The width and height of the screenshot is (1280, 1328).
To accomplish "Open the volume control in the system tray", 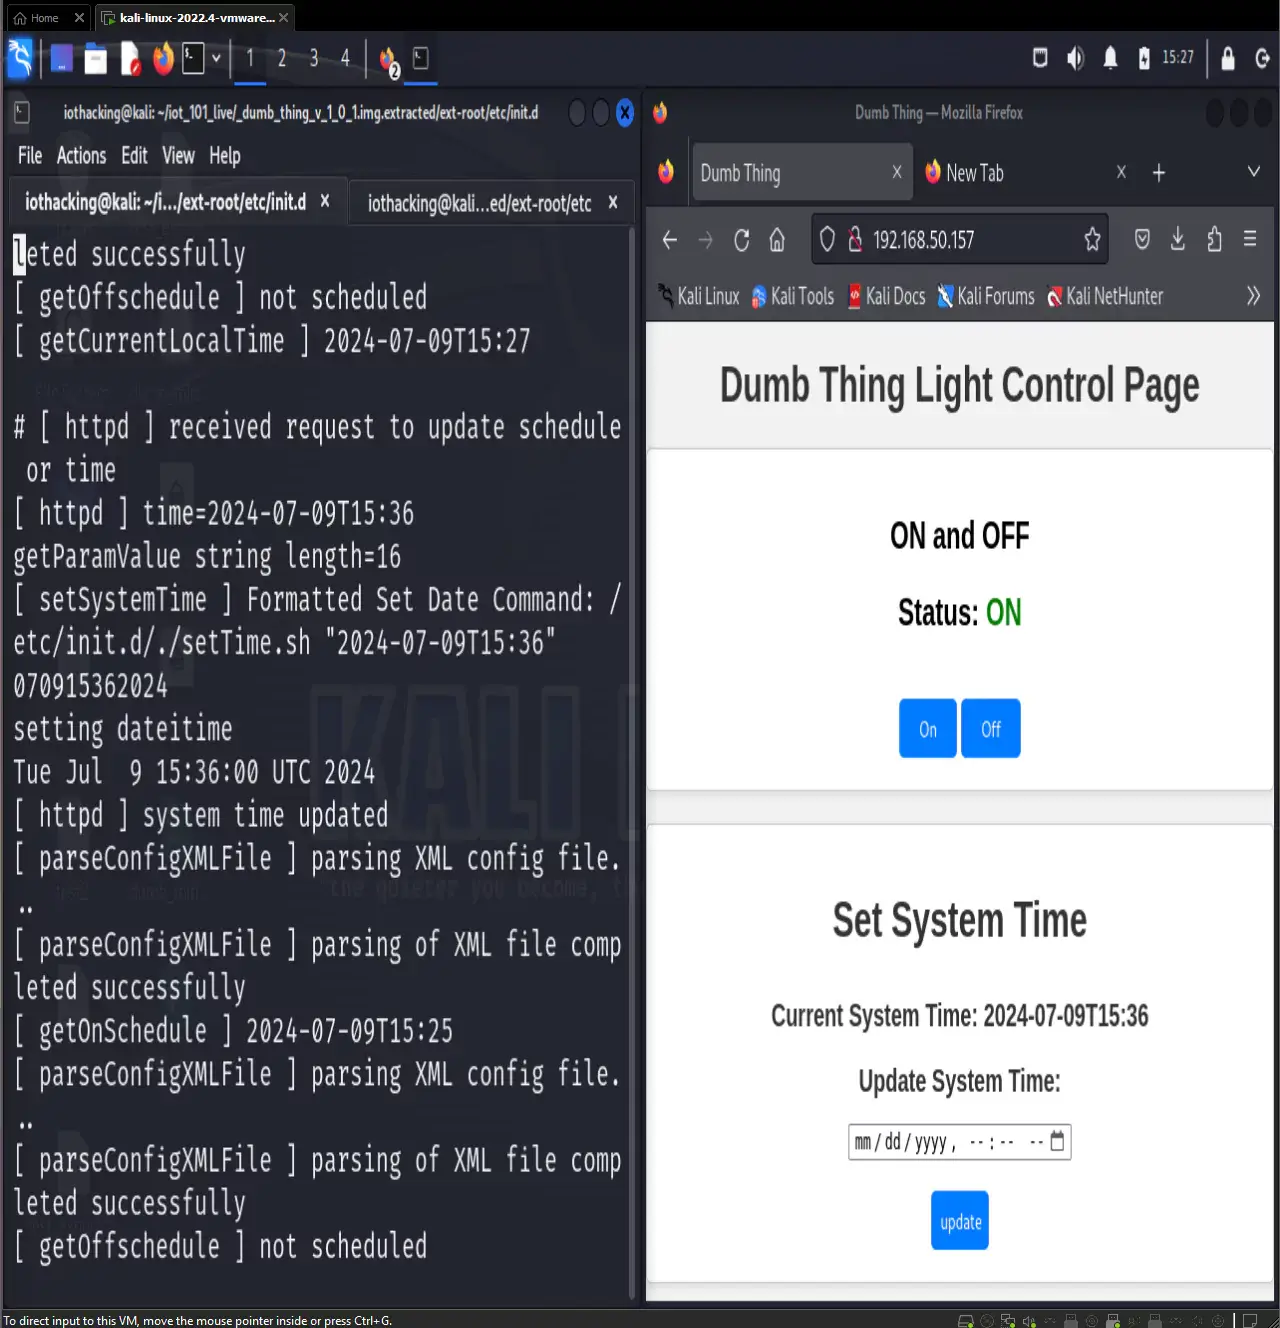I will (x=1075, y=58).
